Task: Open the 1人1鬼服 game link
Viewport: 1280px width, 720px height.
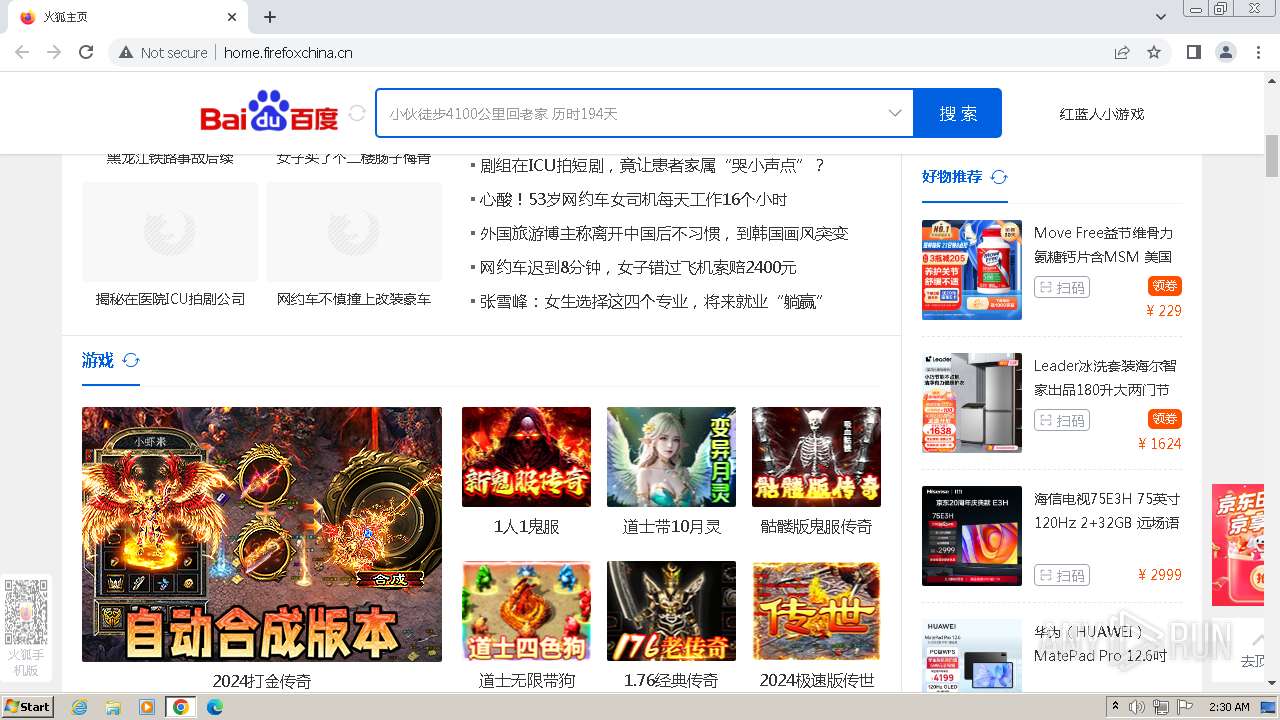Action: click(526, 526)
